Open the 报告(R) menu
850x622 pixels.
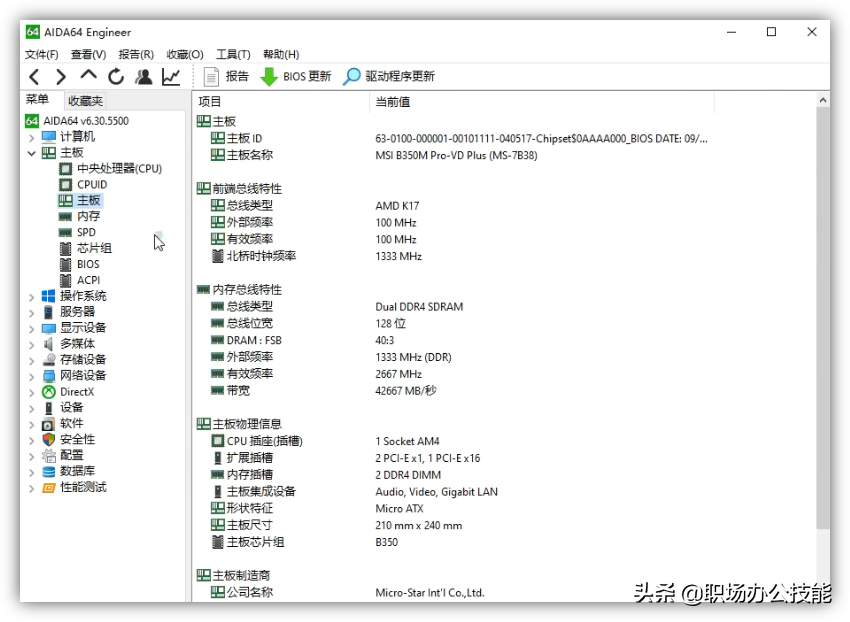pos(136,55)
